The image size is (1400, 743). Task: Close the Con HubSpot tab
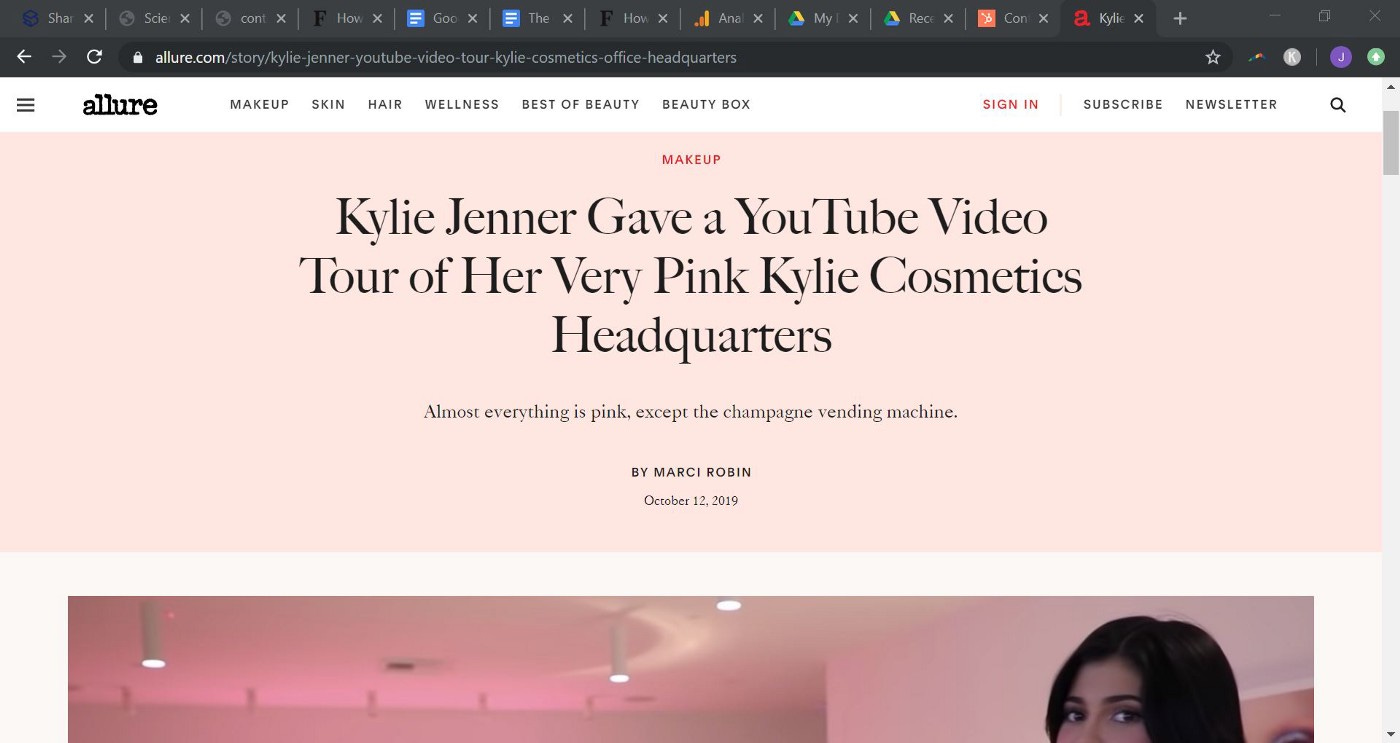pyautogui.click(x=1043, y=18)
